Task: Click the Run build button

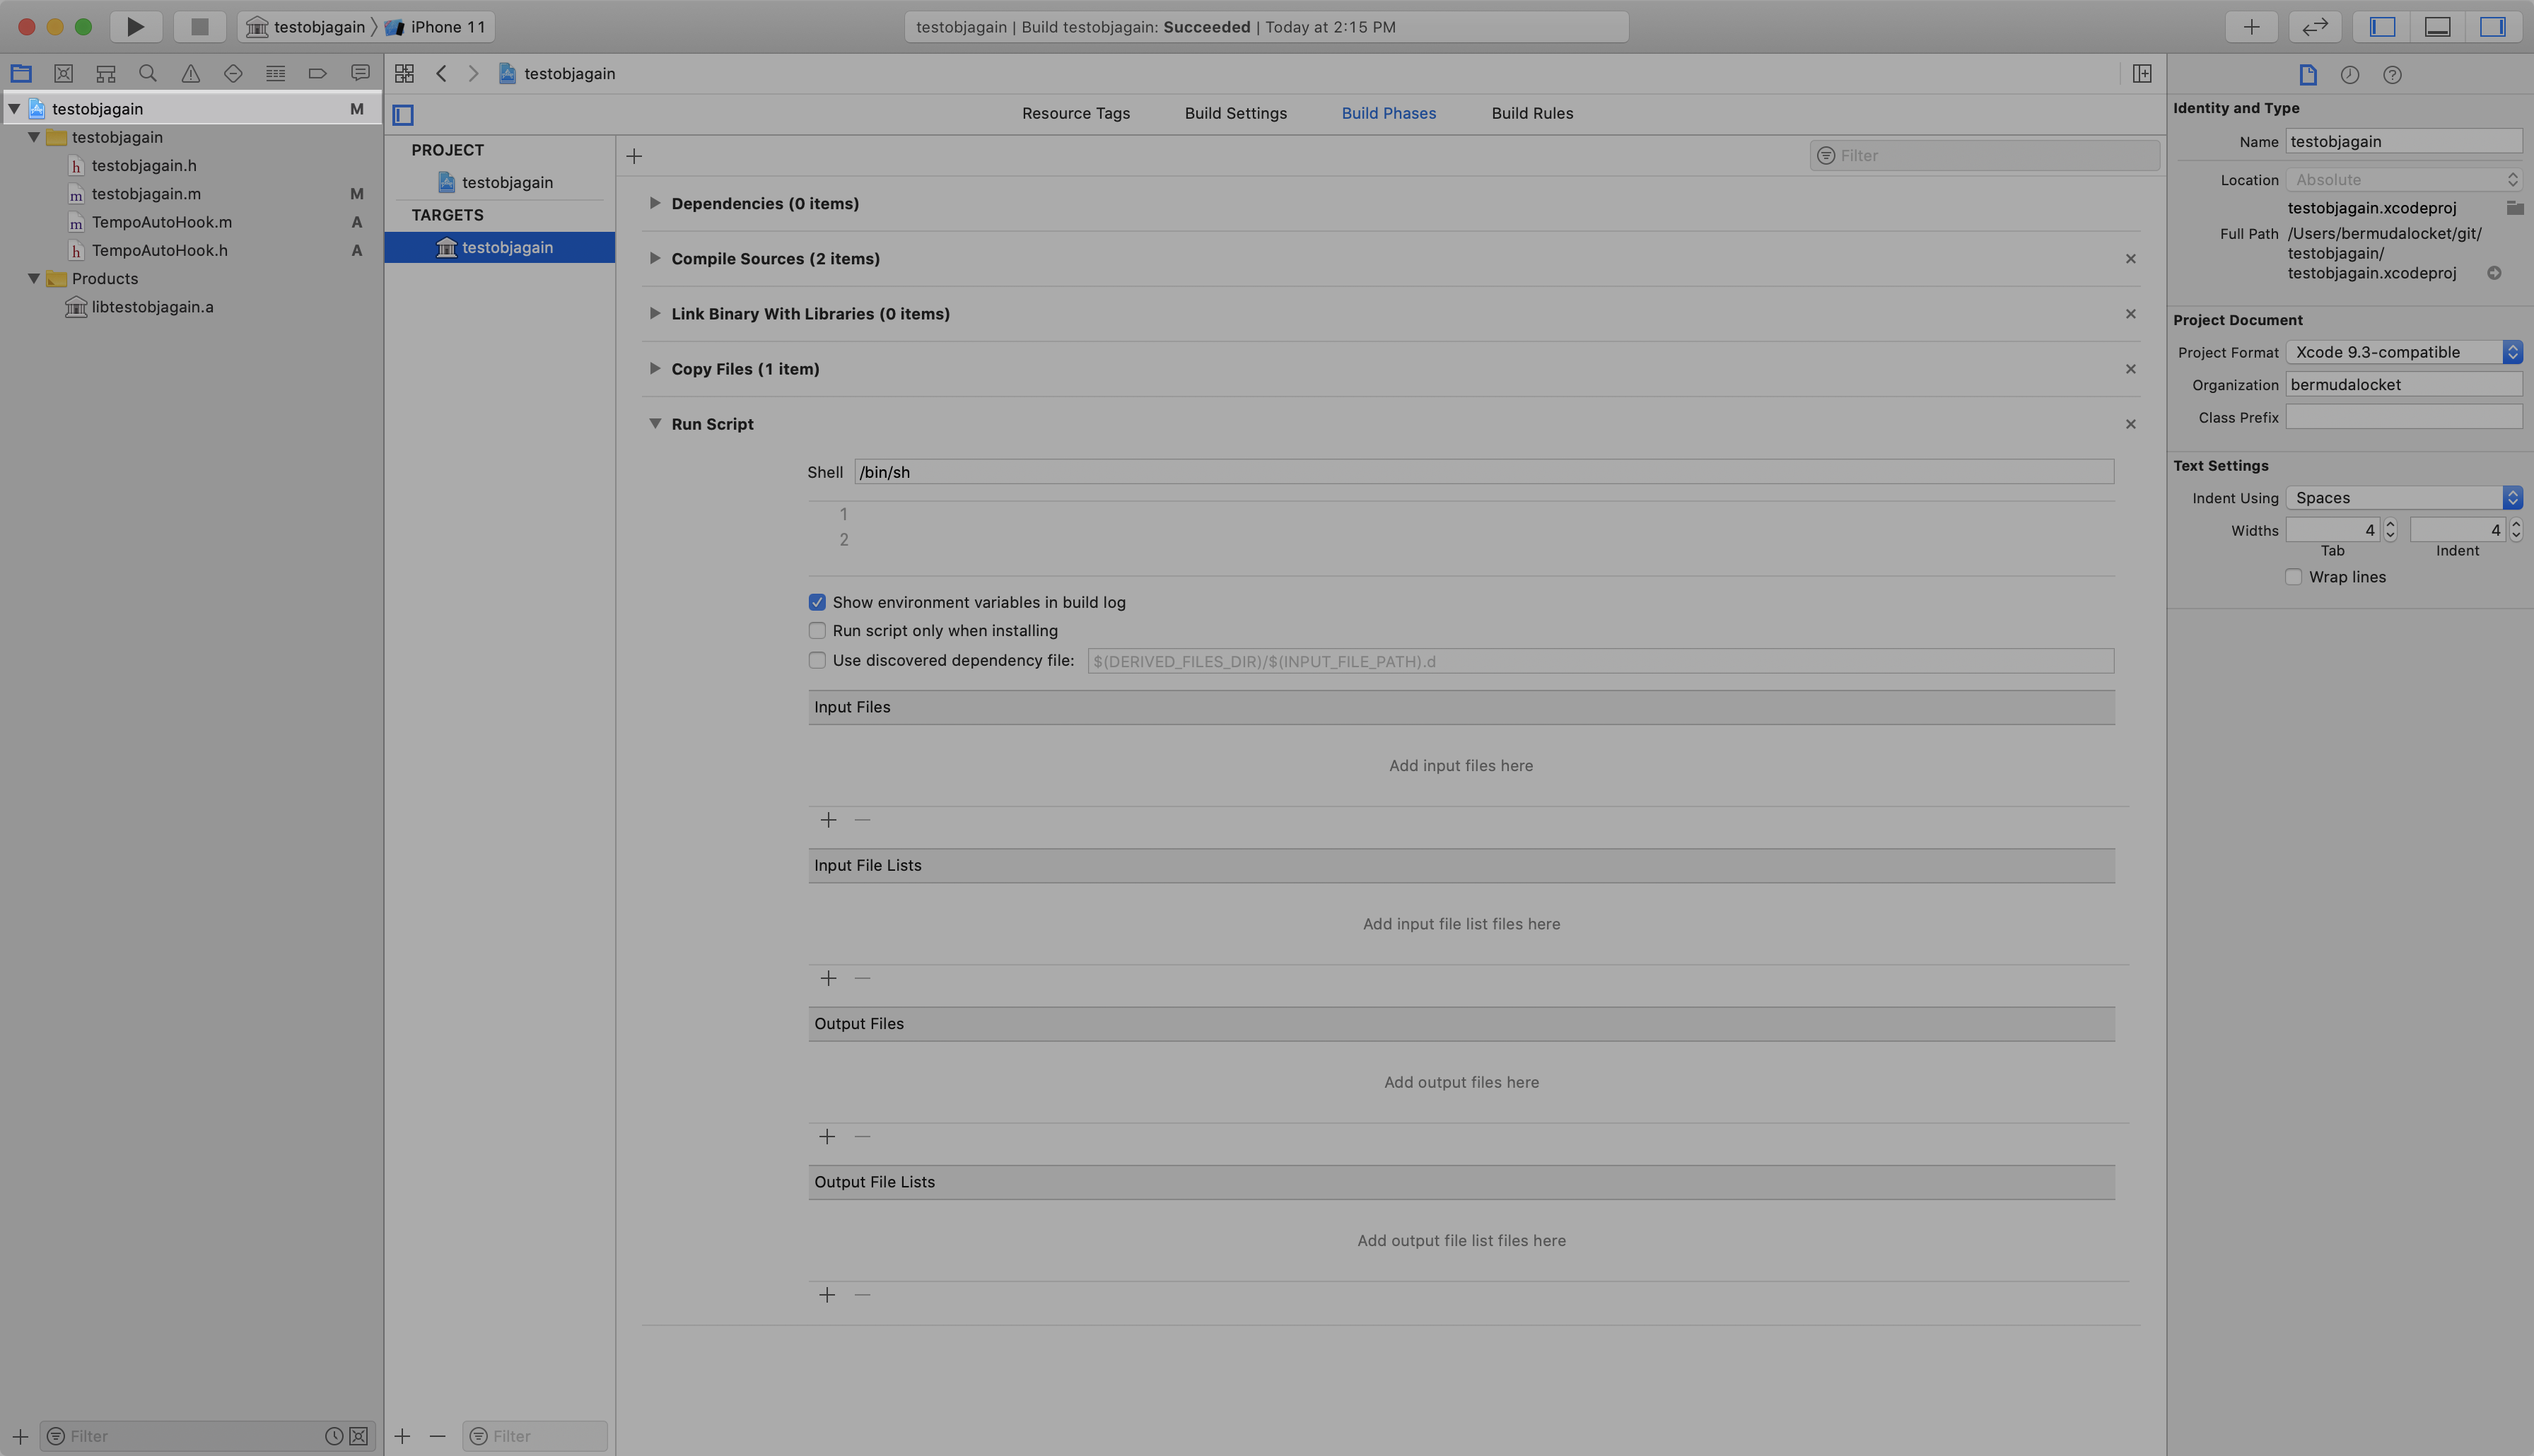Action: click(x=135, y=27)
